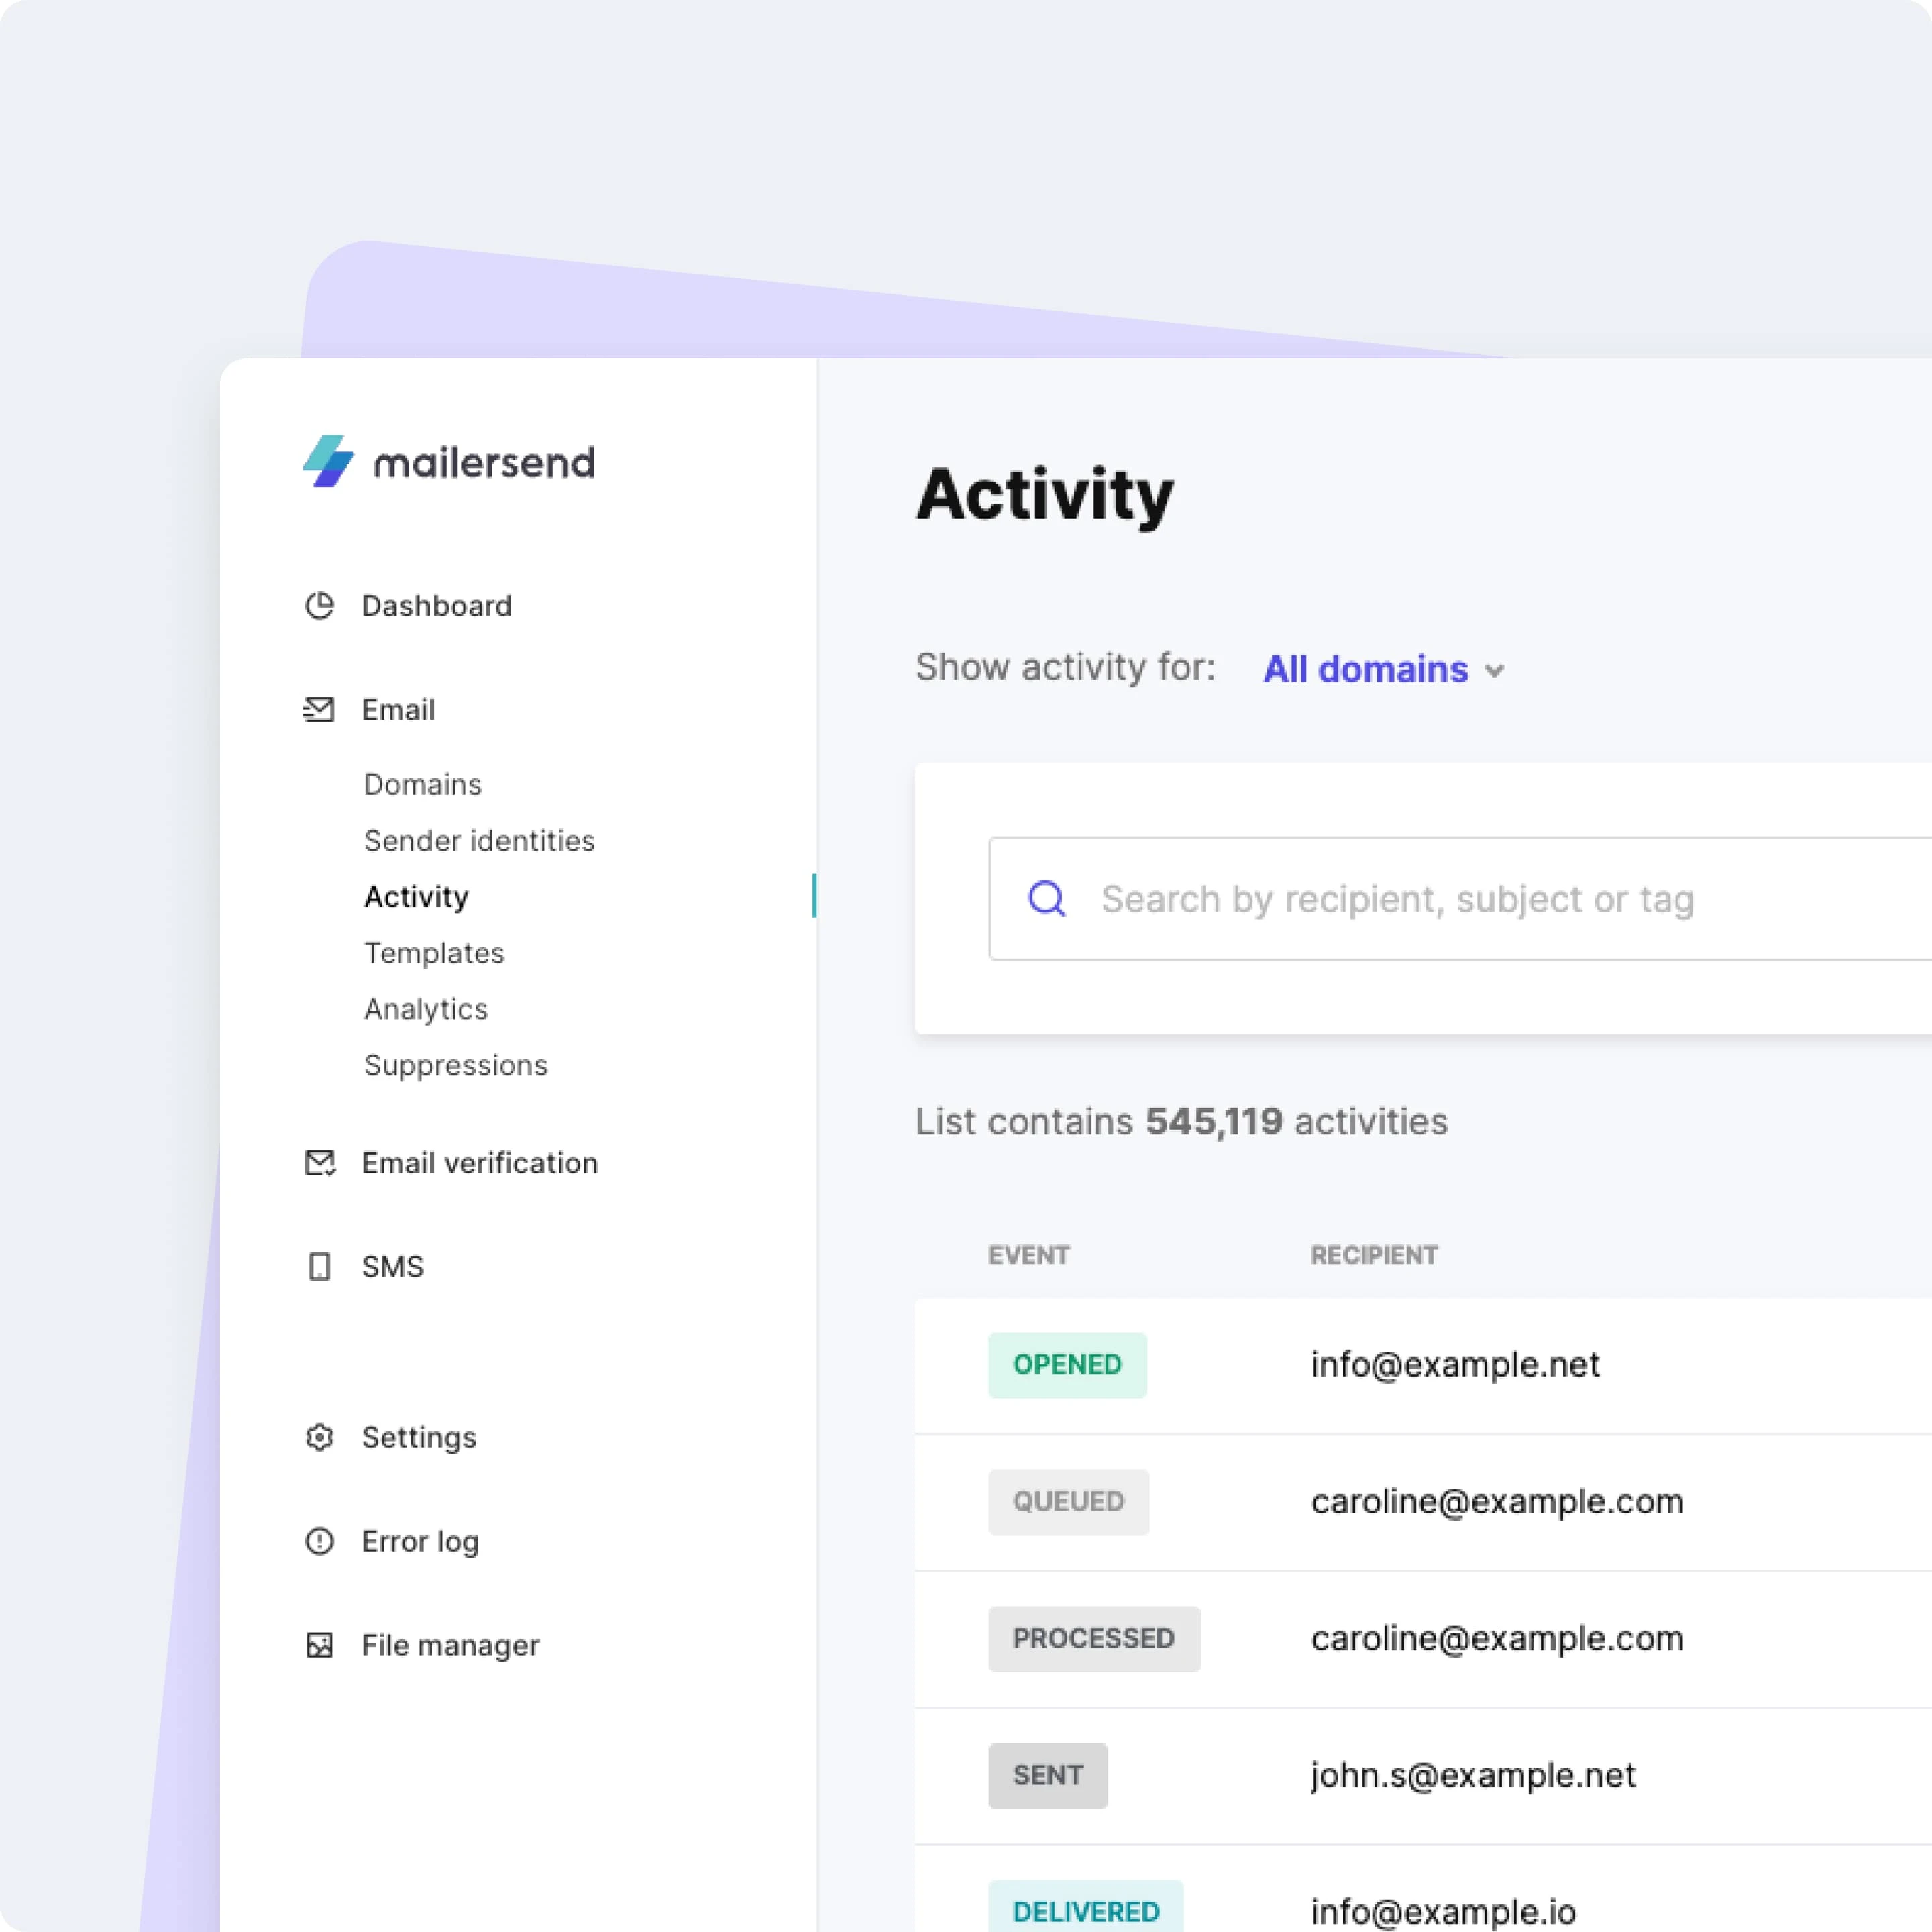Viewport: 1932px width, 1932px height.
Task: Click the QUEUED event badge
Action: click(x=1068, y=1502)
